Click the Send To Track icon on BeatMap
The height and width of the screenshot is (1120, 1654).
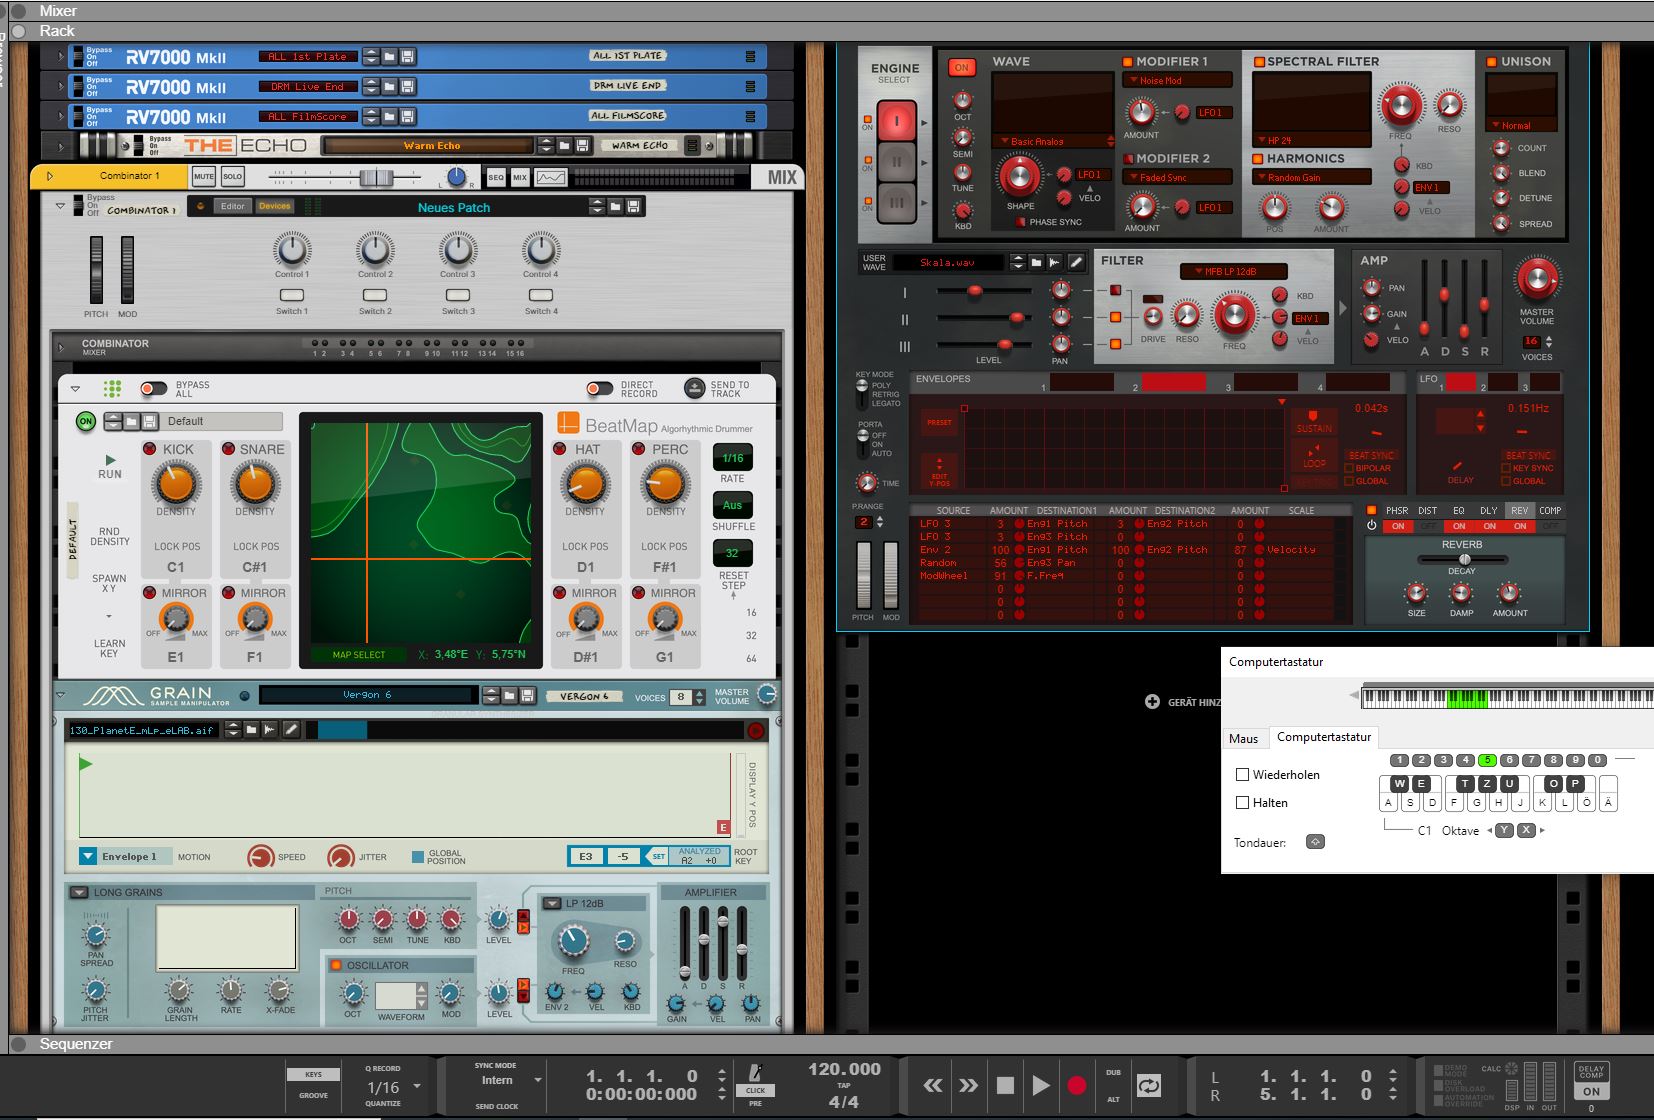click(694, 388)
